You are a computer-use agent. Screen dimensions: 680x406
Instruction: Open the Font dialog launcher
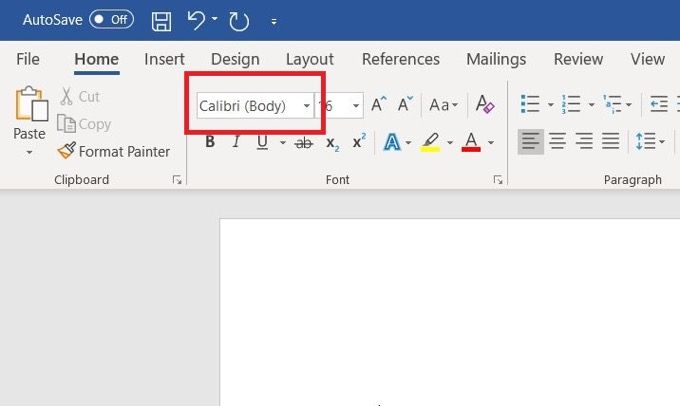click(x=498, y=180)
